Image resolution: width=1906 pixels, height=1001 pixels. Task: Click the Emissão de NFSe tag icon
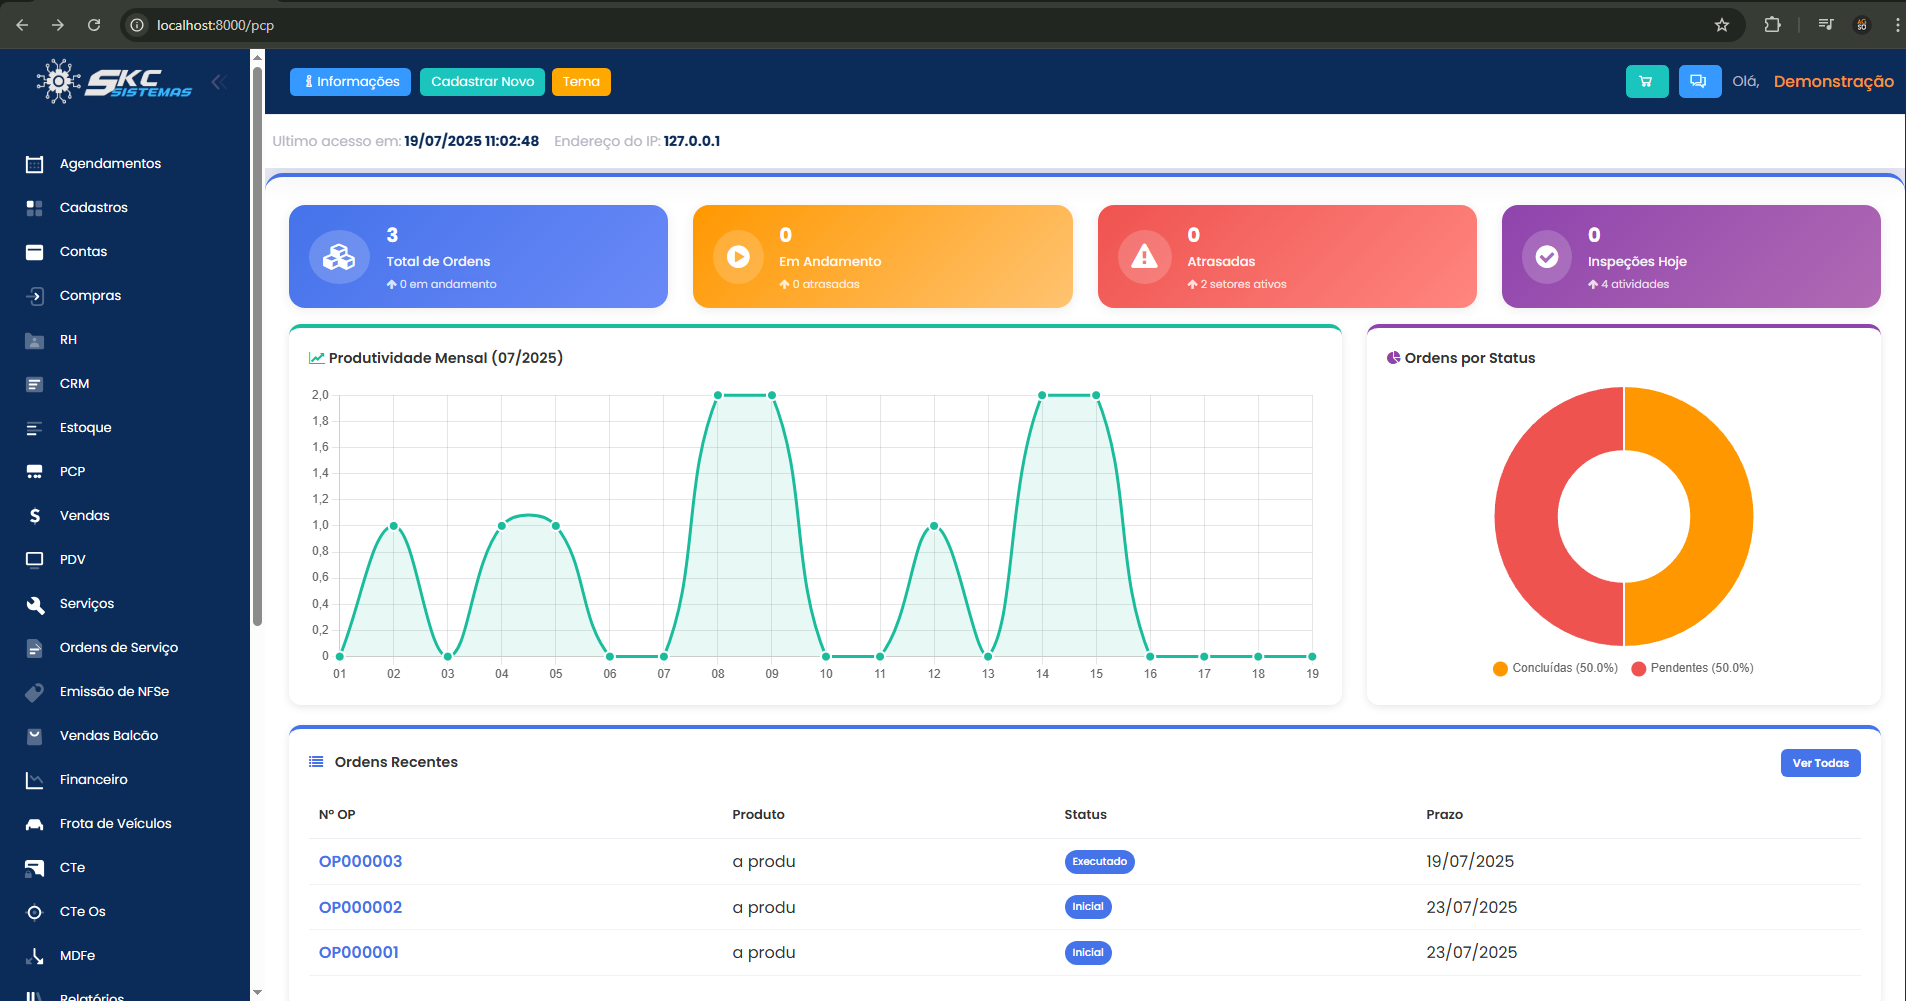[x=34, y=692]
